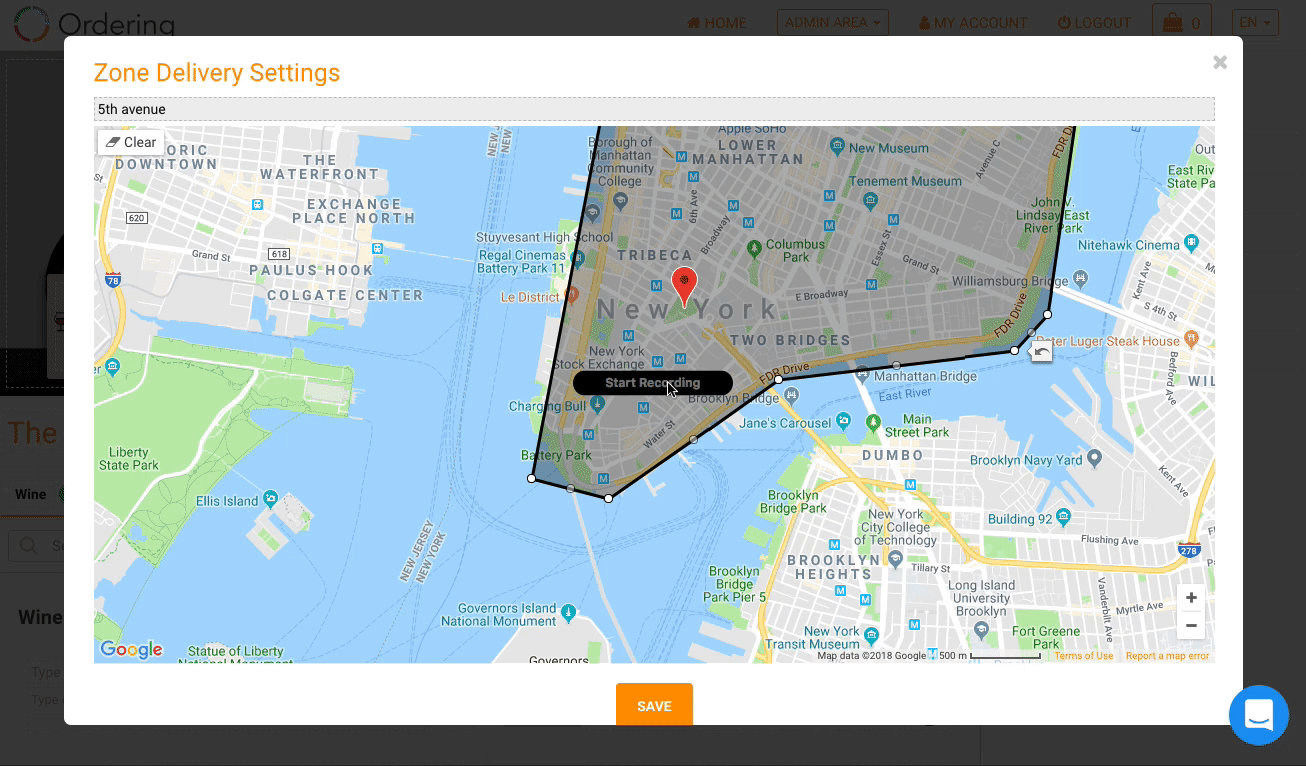Zoom in the map with plus button
The image size is (1306, 766).
tap(1191, 598)
